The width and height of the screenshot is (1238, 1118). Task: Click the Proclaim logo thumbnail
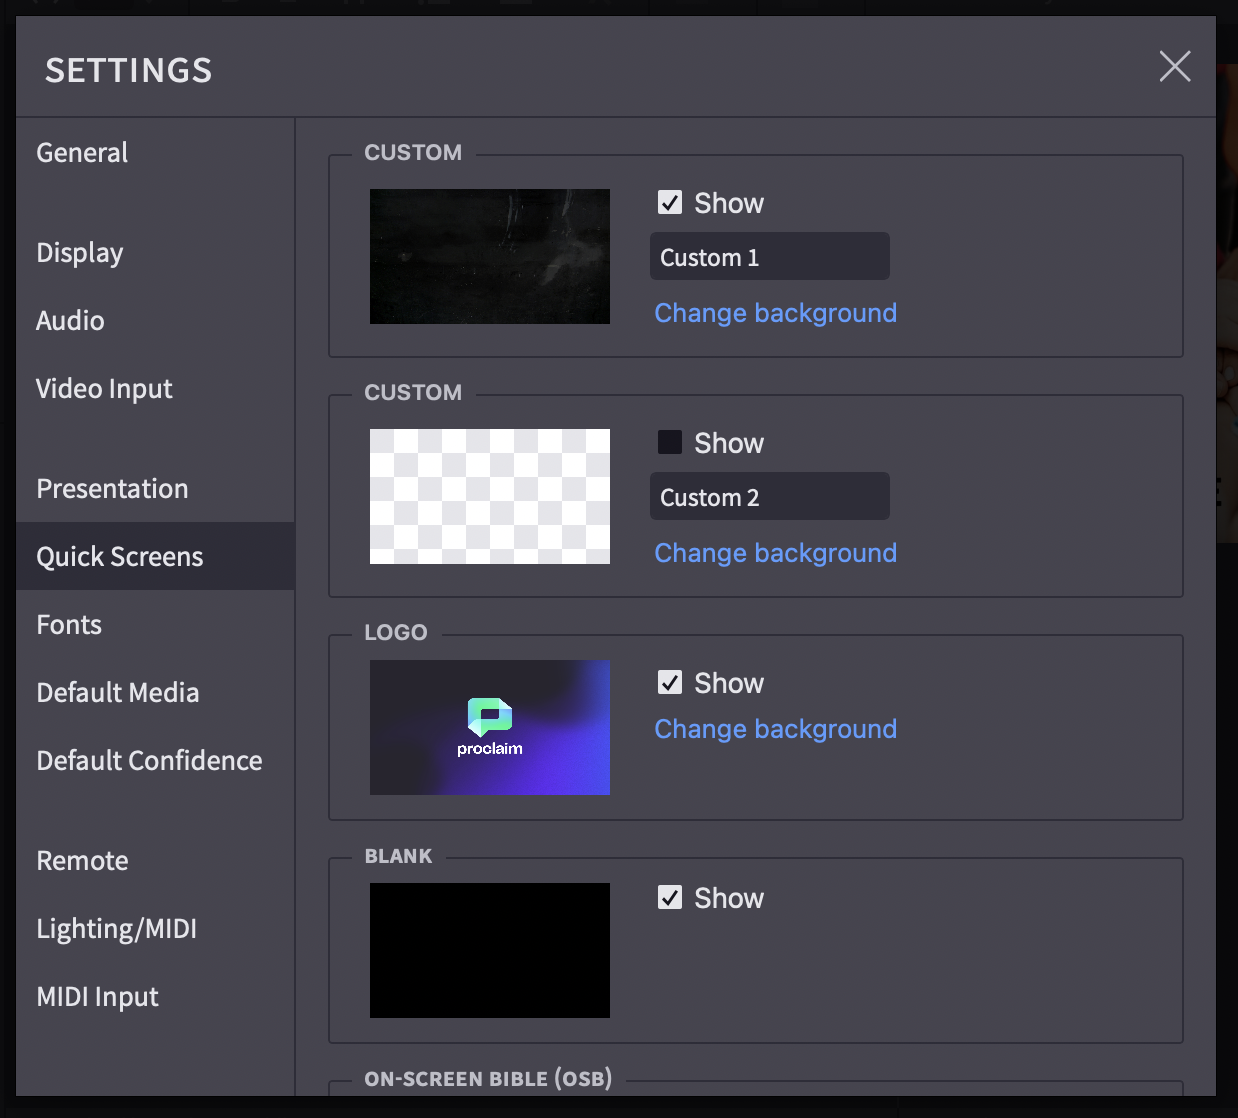coord(490,727)
